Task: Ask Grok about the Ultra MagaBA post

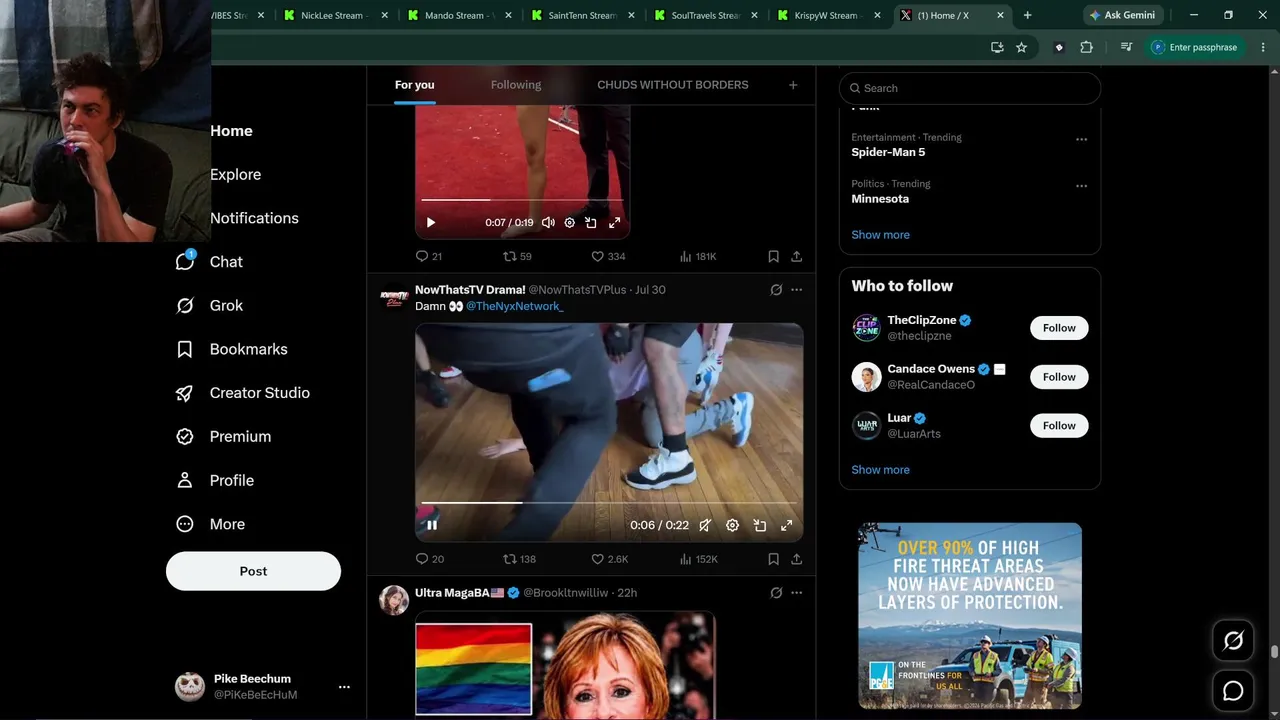Action: coord(776,593)
